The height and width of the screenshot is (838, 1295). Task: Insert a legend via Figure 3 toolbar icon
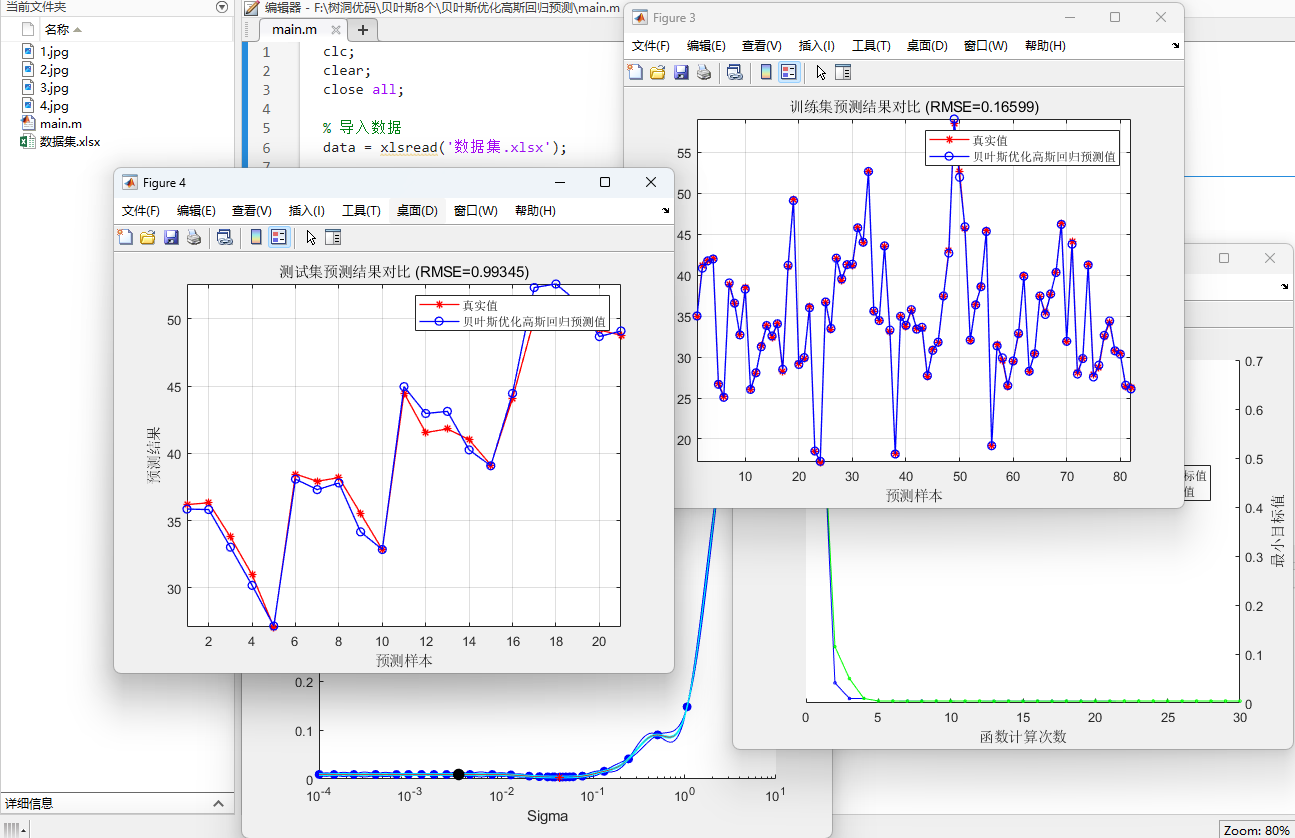787,72
